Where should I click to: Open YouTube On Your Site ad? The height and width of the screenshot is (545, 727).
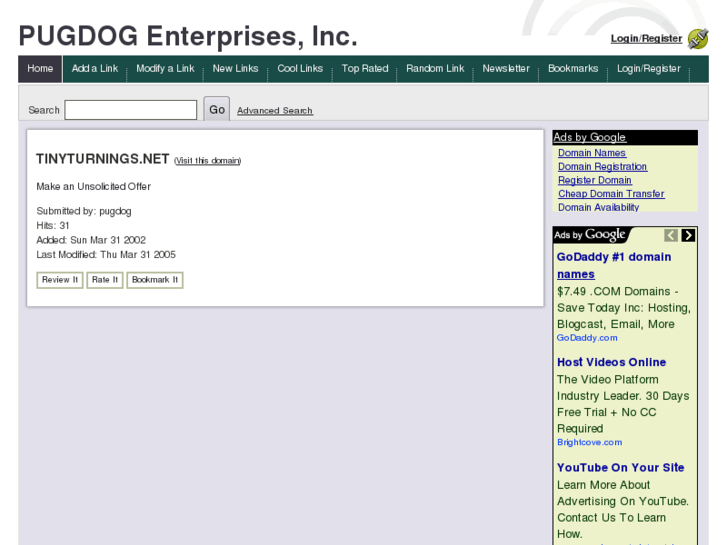tap(620, 468)
